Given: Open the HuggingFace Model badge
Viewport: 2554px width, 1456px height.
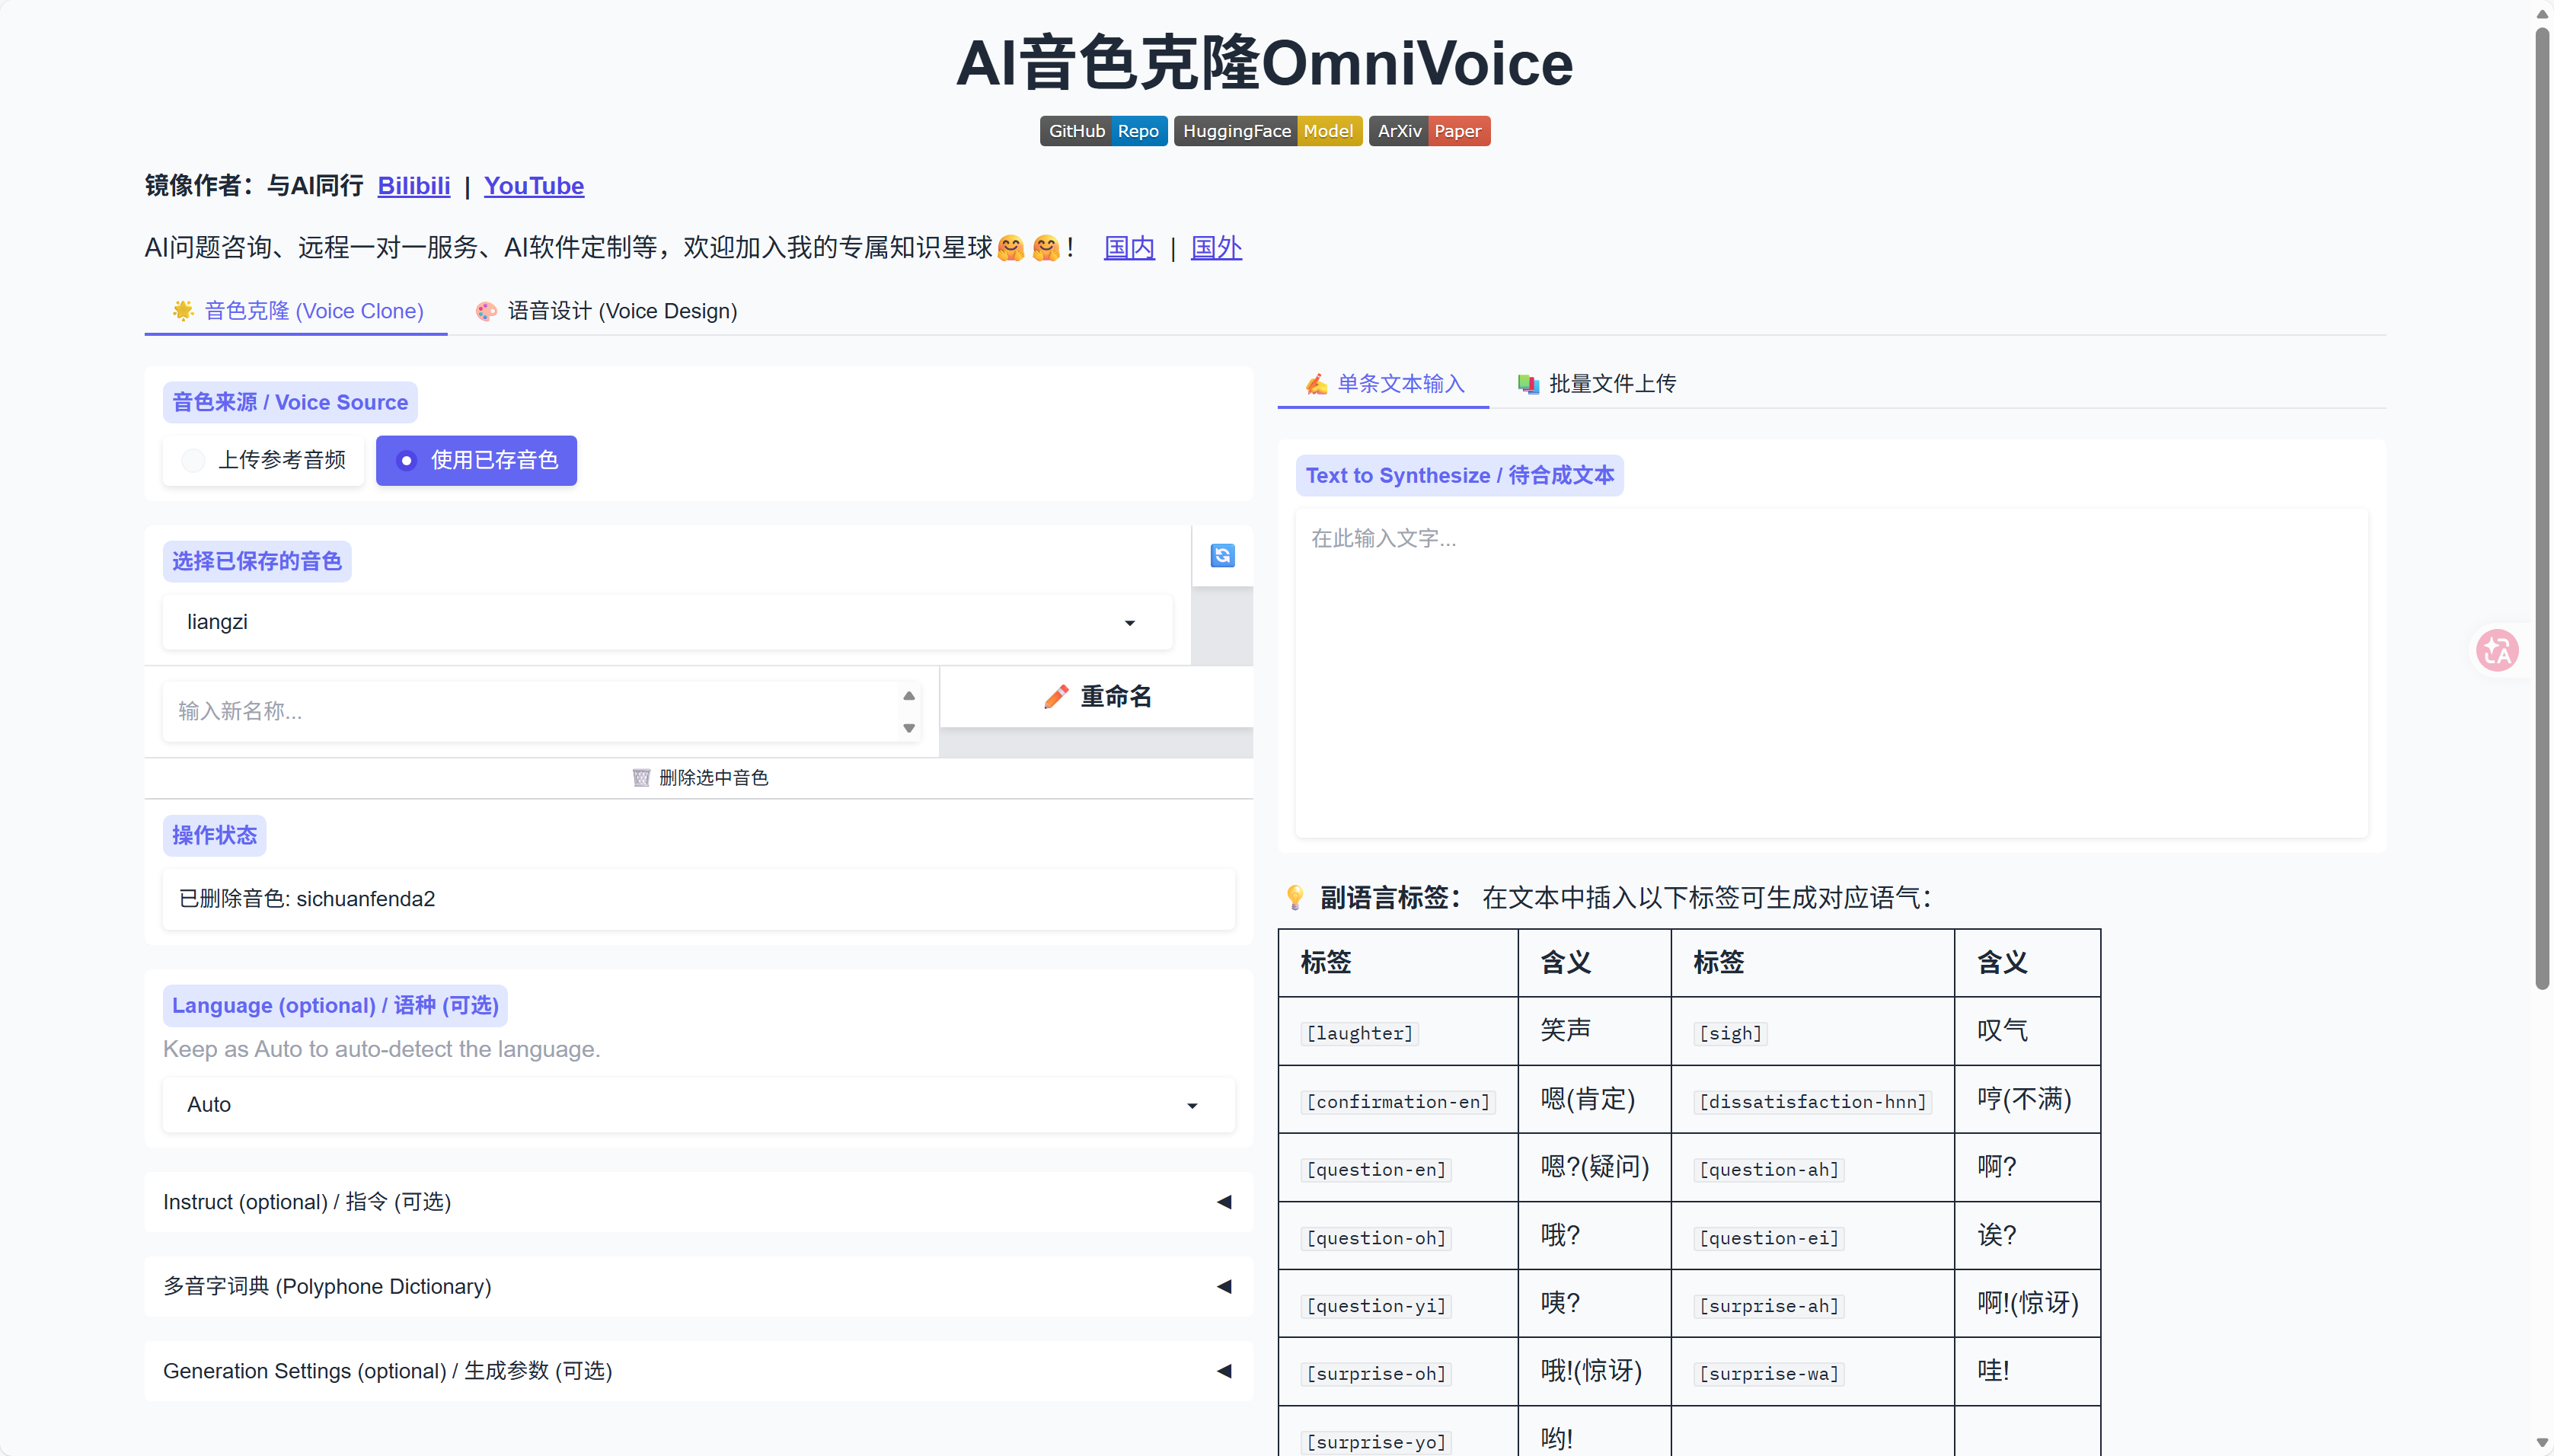Looking at the screenshot, I should tap(1267, 131).
